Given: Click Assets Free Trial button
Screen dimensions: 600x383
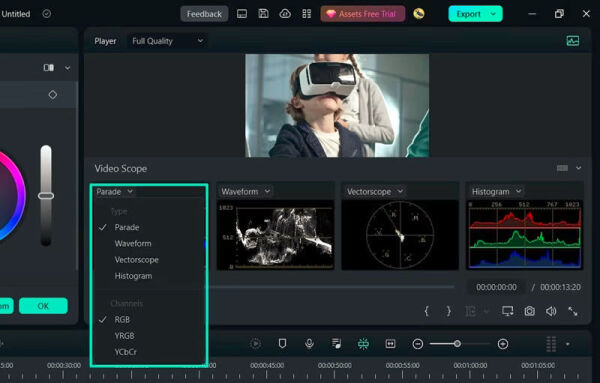Looking at the screenshot, I should click(x=362, y=14).
